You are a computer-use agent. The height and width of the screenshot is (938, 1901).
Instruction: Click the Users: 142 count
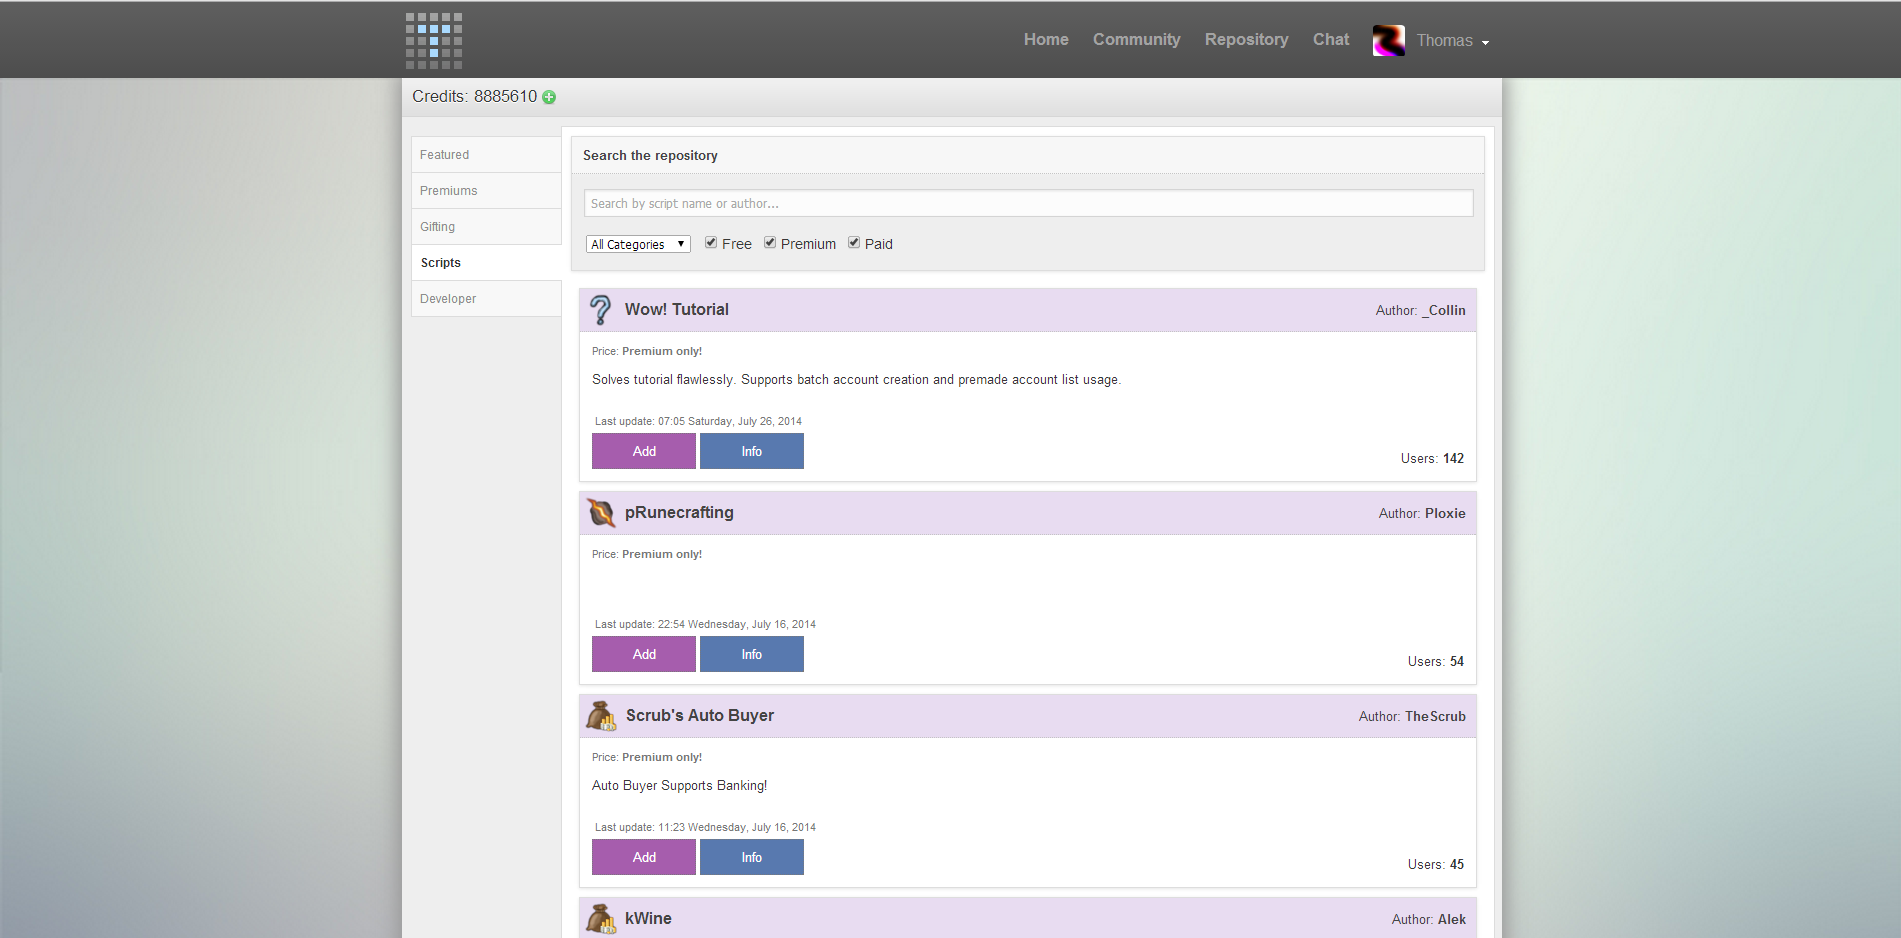click(x=1432, y=459)
